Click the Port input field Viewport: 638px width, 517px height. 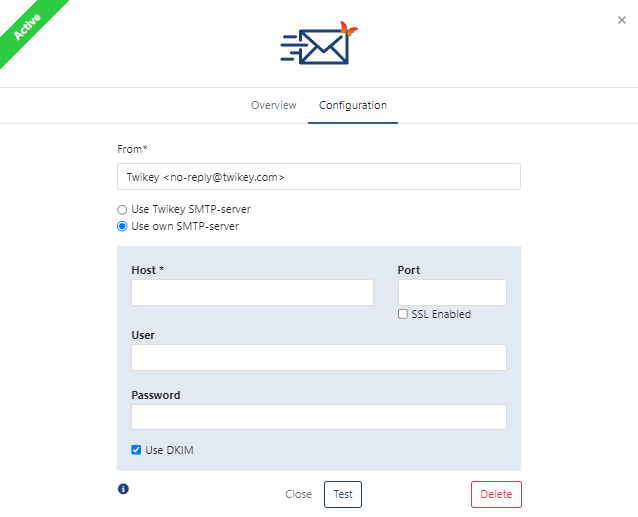452,292
